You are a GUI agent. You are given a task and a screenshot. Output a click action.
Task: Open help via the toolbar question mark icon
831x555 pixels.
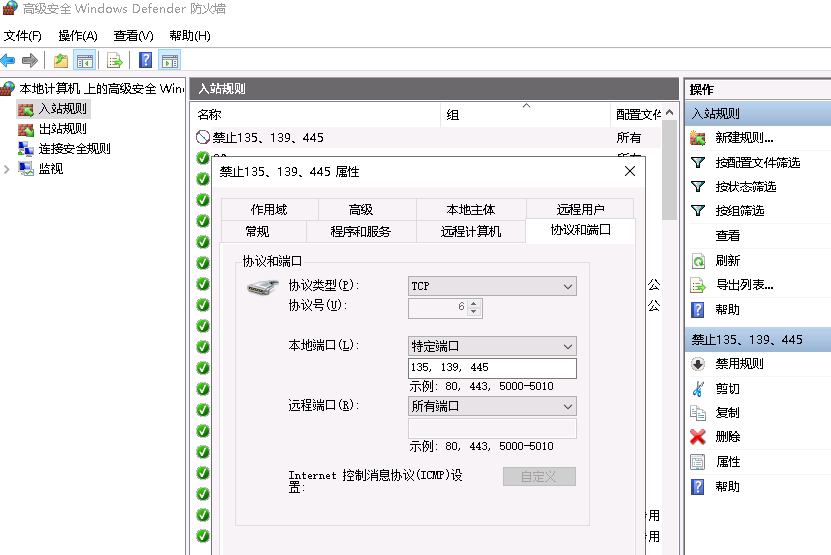click(x=145, y=60)
